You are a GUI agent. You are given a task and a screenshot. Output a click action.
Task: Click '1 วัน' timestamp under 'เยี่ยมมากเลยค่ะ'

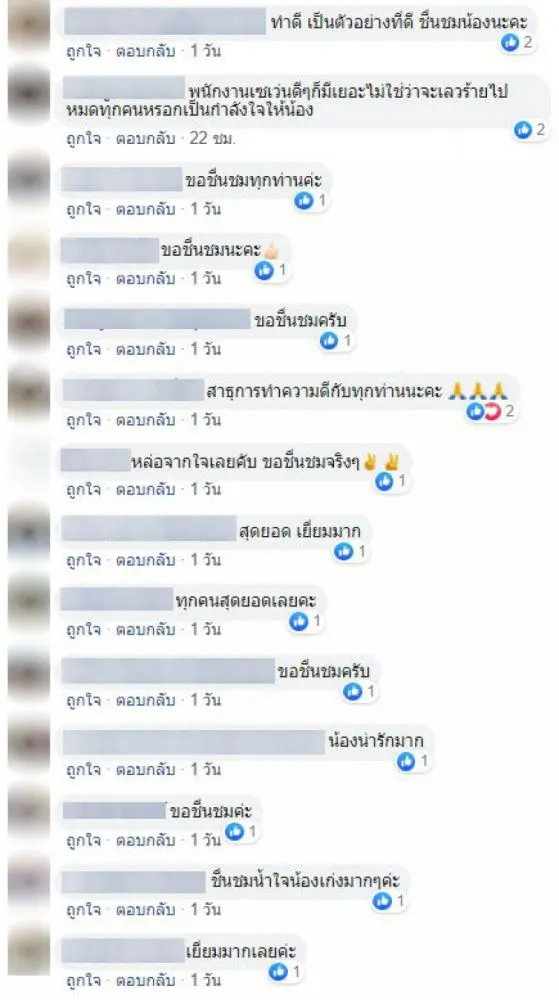click(x=205, y=979)
